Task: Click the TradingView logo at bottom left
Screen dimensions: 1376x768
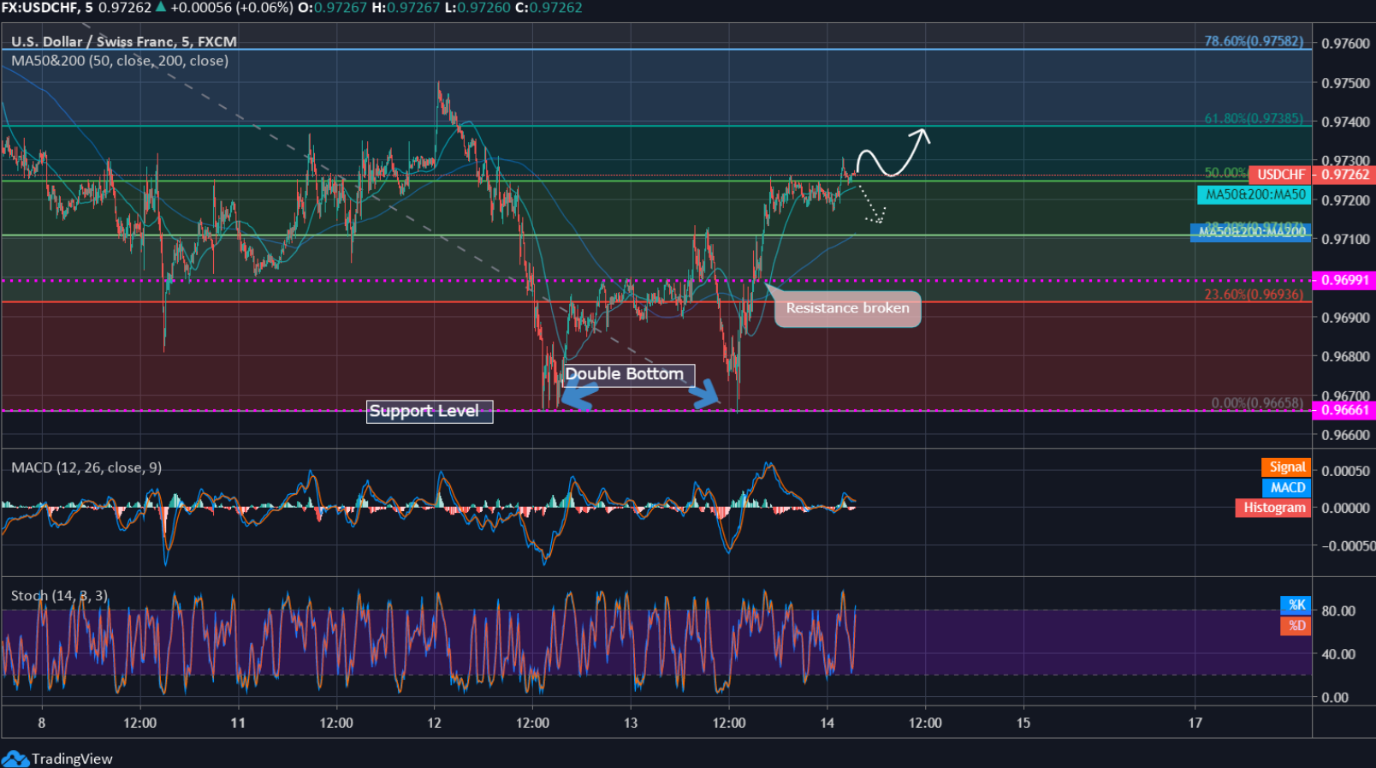Action: pos(55,759)
